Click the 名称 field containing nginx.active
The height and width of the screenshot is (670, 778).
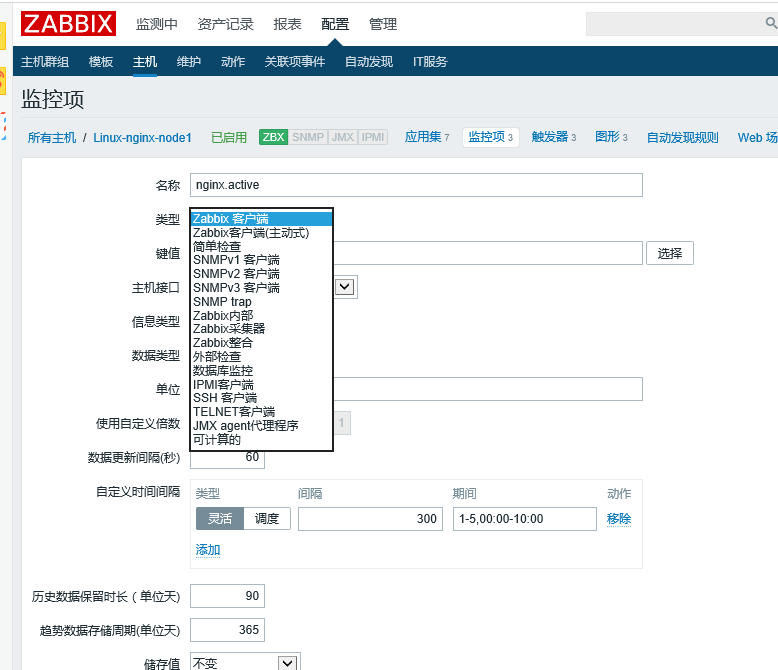(416, 185)
